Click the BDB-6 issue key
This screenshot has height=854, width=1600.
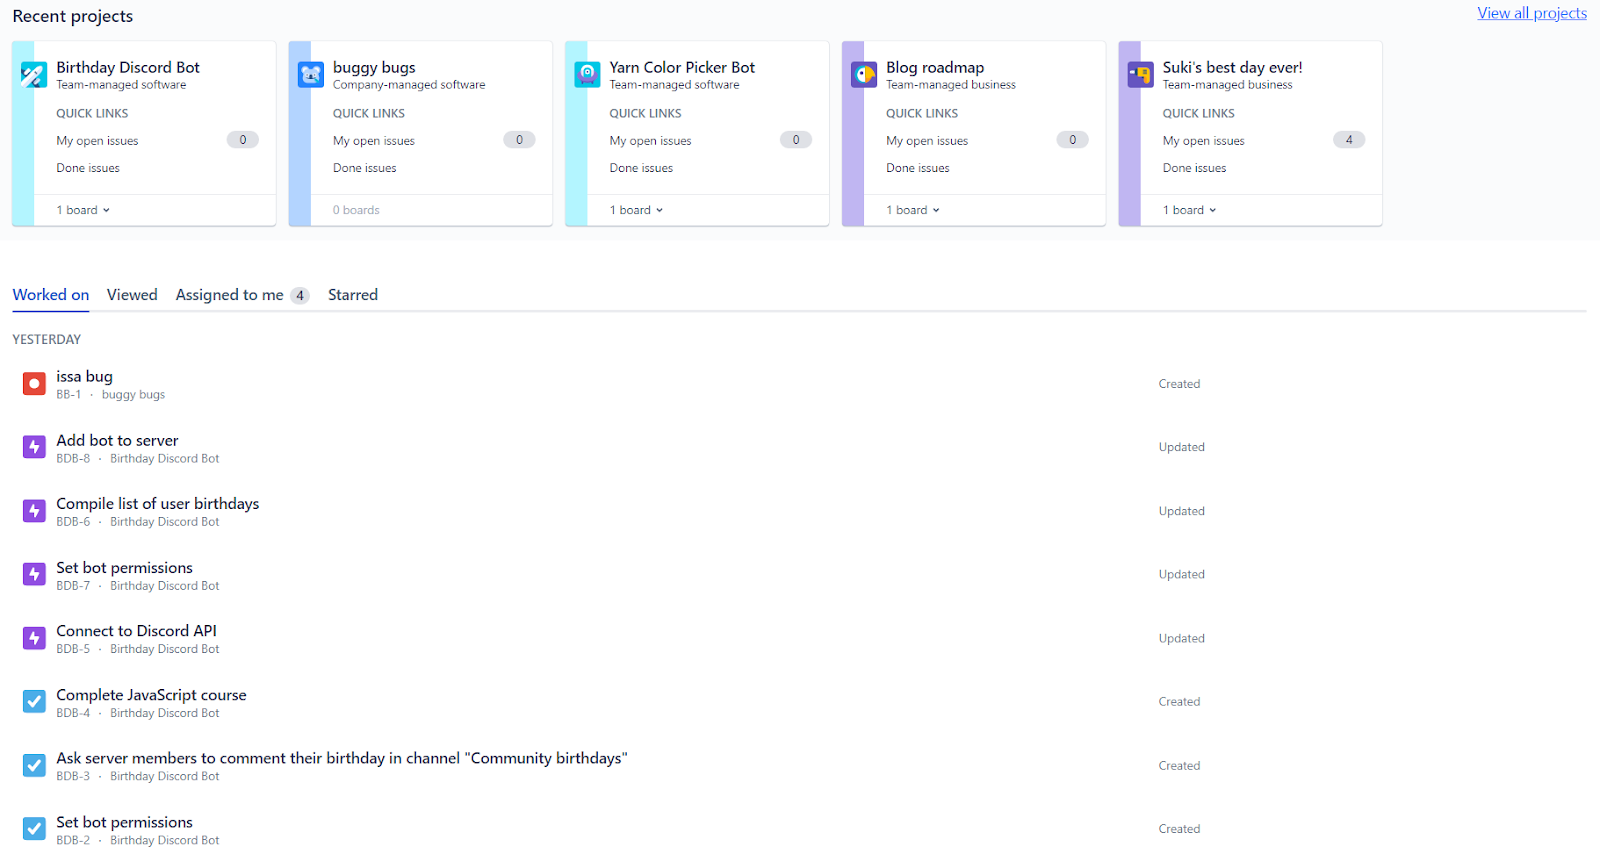click(x=73, y=522)
